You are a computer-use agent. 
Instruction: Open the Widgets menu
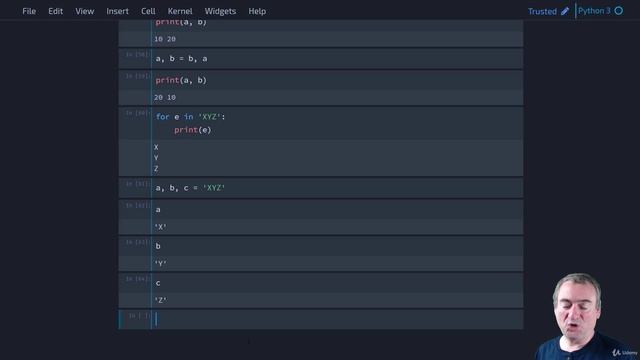tap(220, 11)
